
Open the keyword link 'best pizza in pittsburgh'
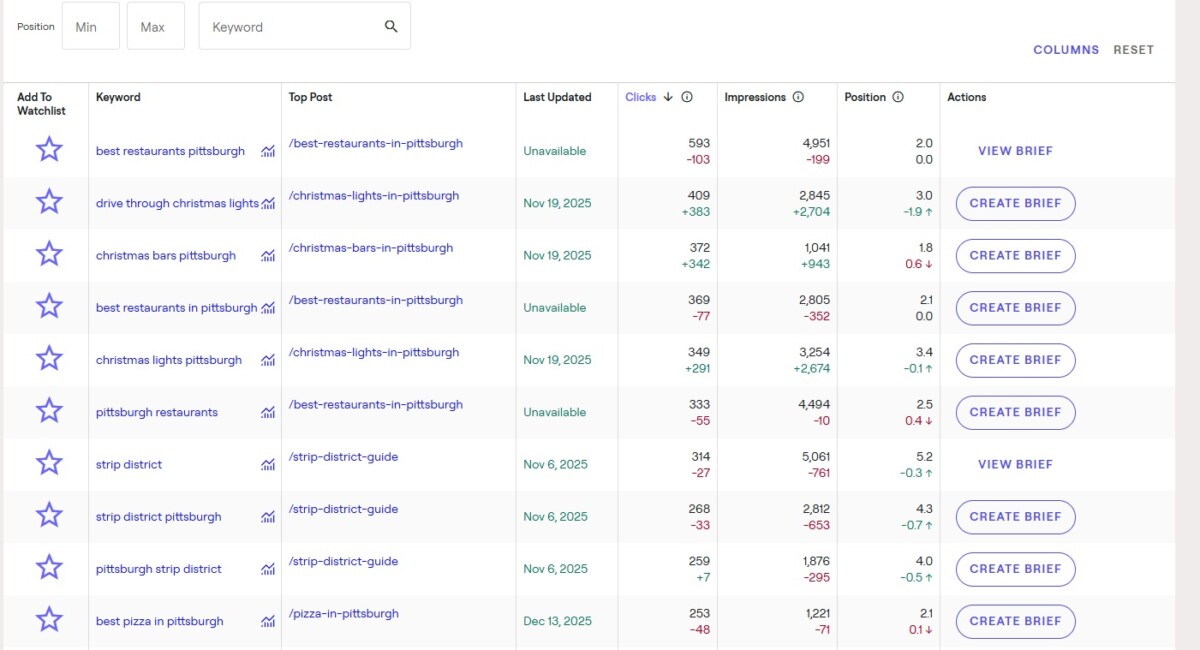click(159, 621)
